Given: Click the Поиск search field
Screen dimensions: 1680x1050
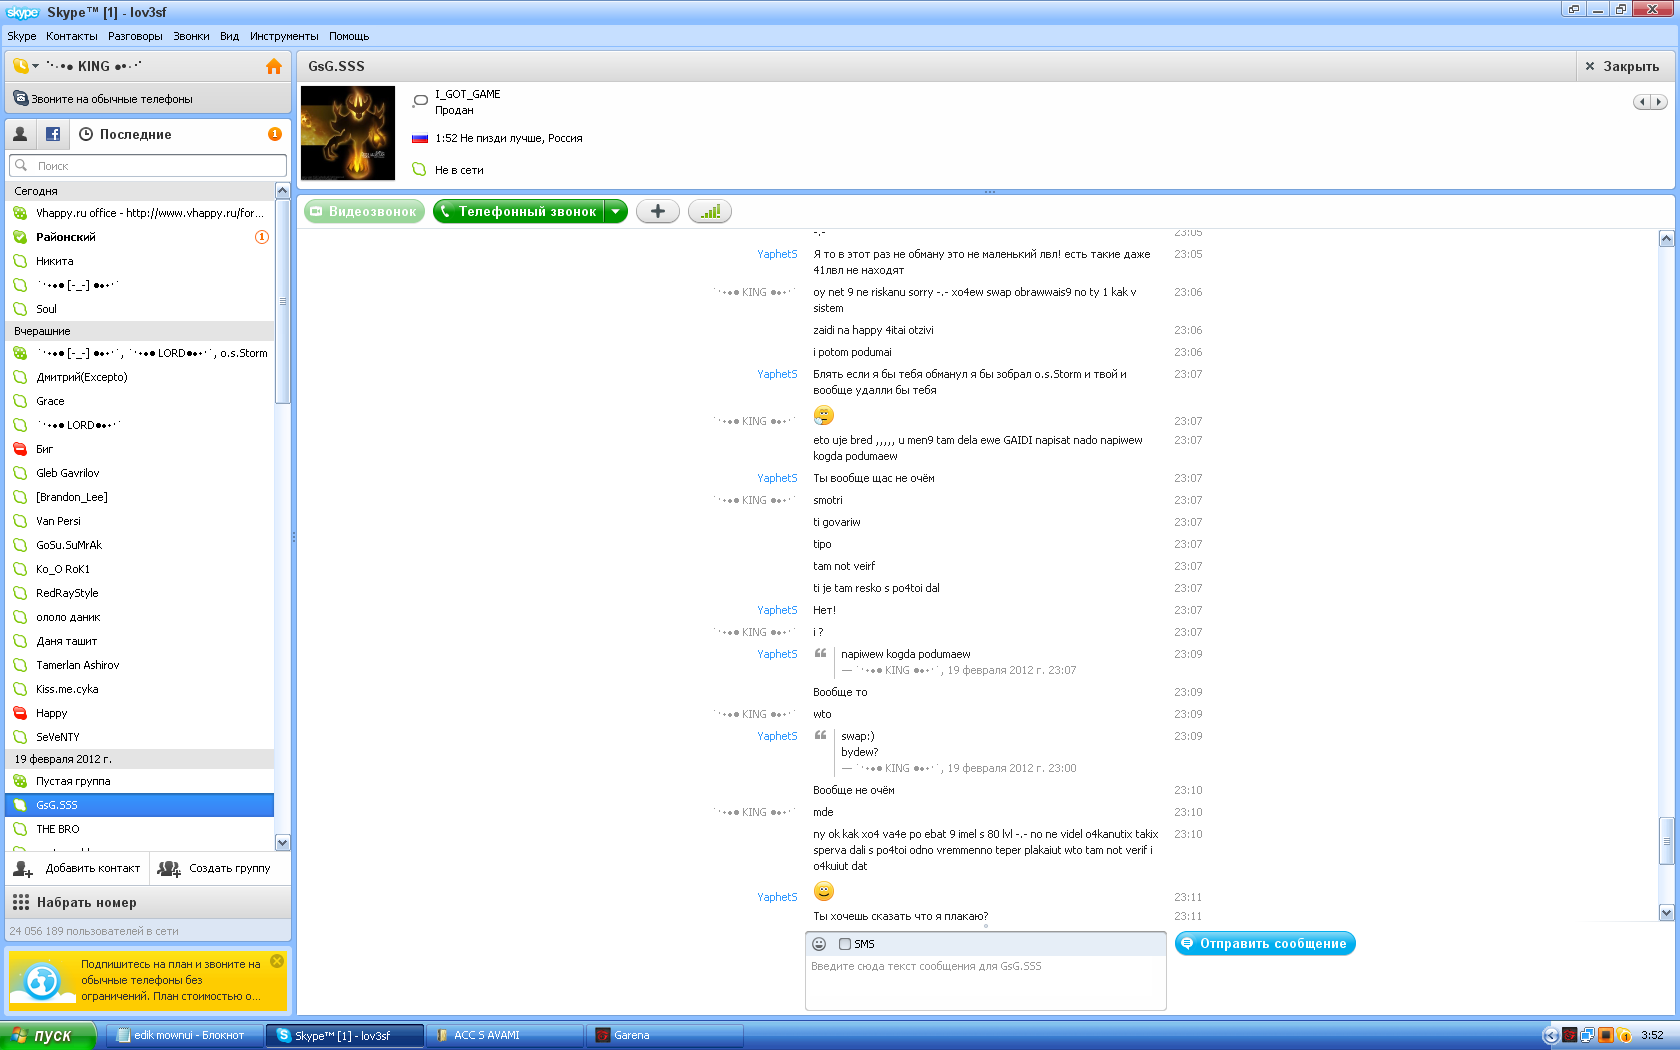Looking at the screenshot, I should (x=148, y=166).
